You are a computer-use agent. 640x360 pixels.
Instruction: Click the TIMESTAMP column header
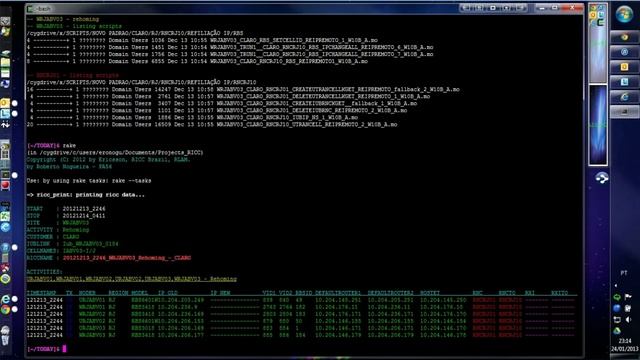point(42,293)
